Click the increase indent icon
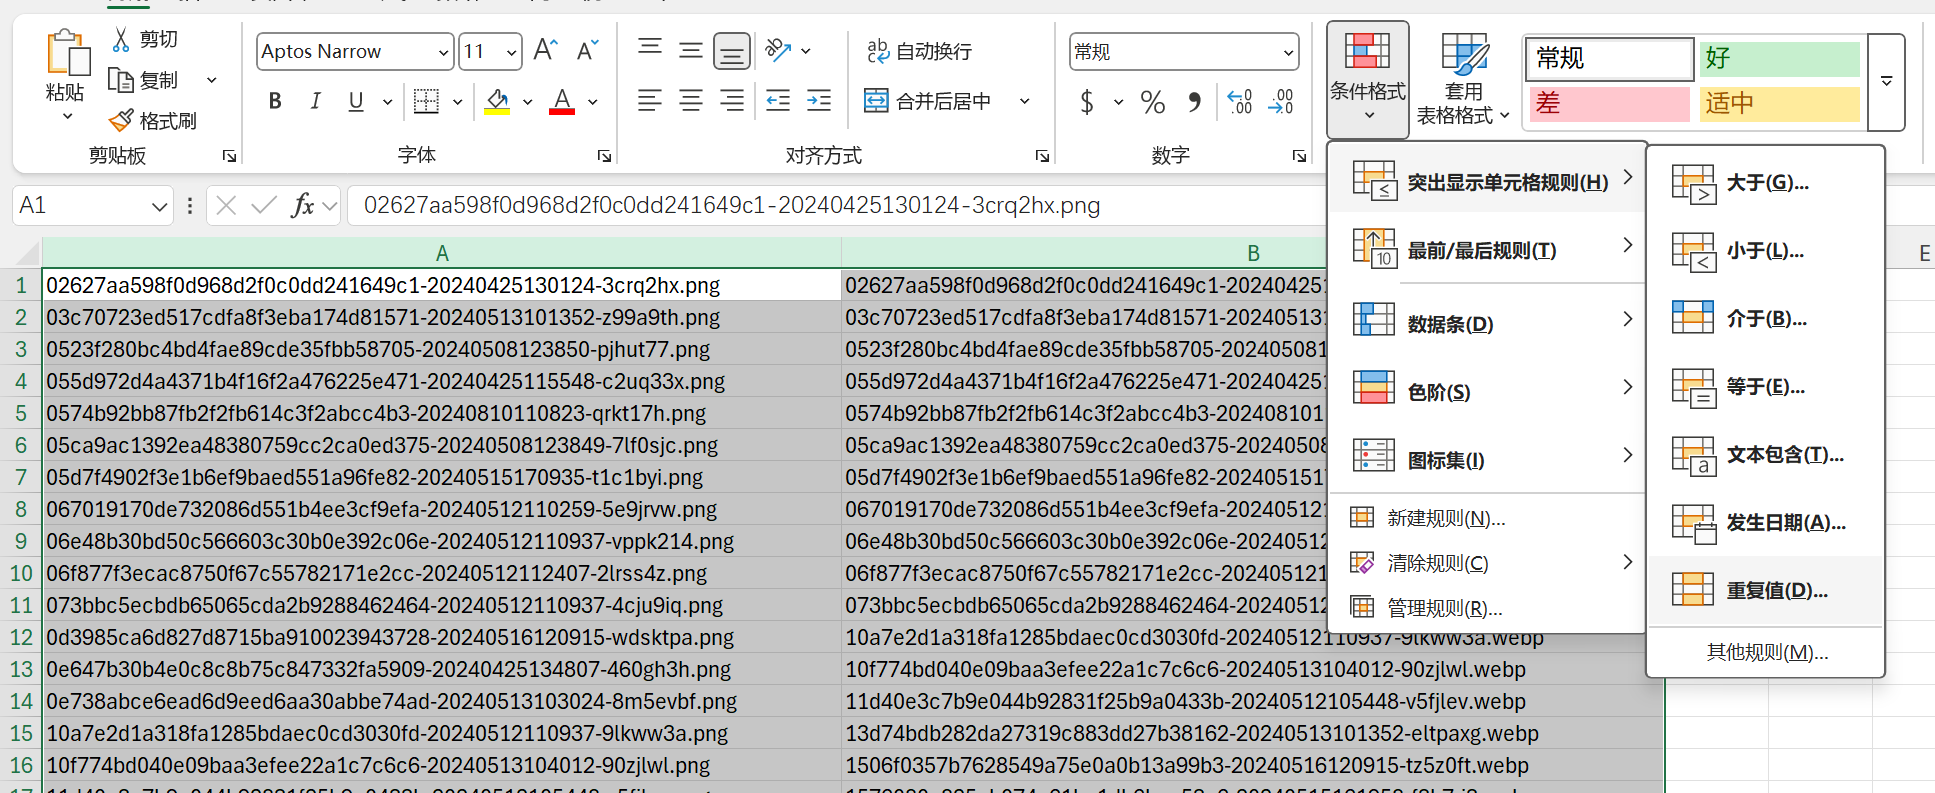The height and width of the screenshot is (793, 1935). tap(818, 100)
